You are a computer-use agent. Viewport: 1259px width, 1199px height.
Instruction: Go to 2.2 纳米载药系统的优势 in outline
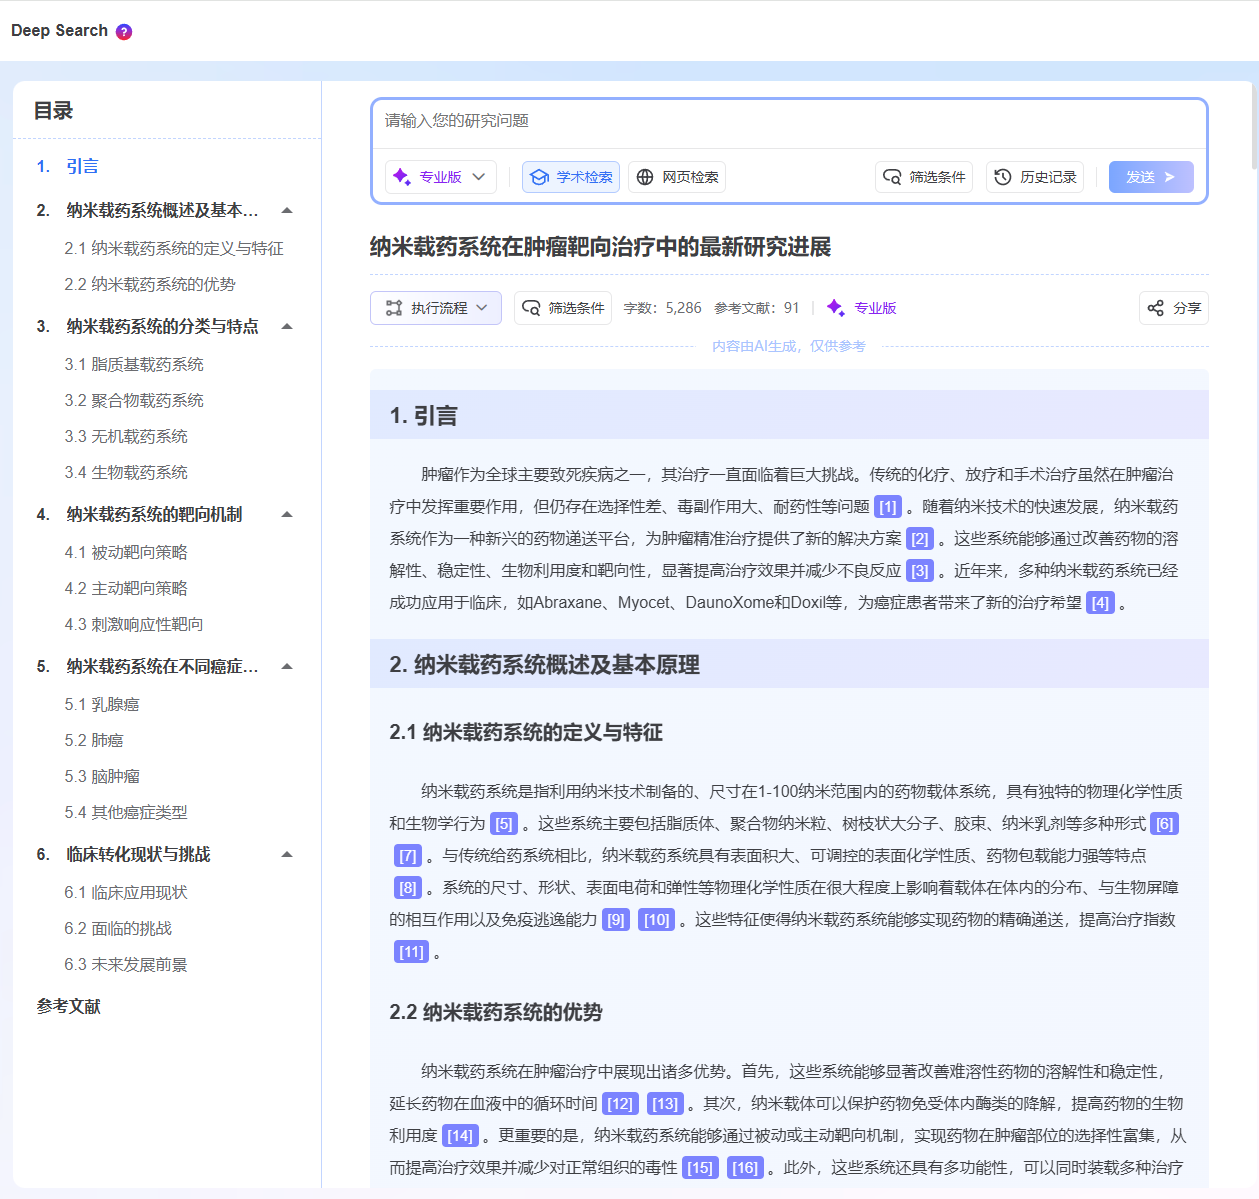pyautogui.click(x=150, y=284)
